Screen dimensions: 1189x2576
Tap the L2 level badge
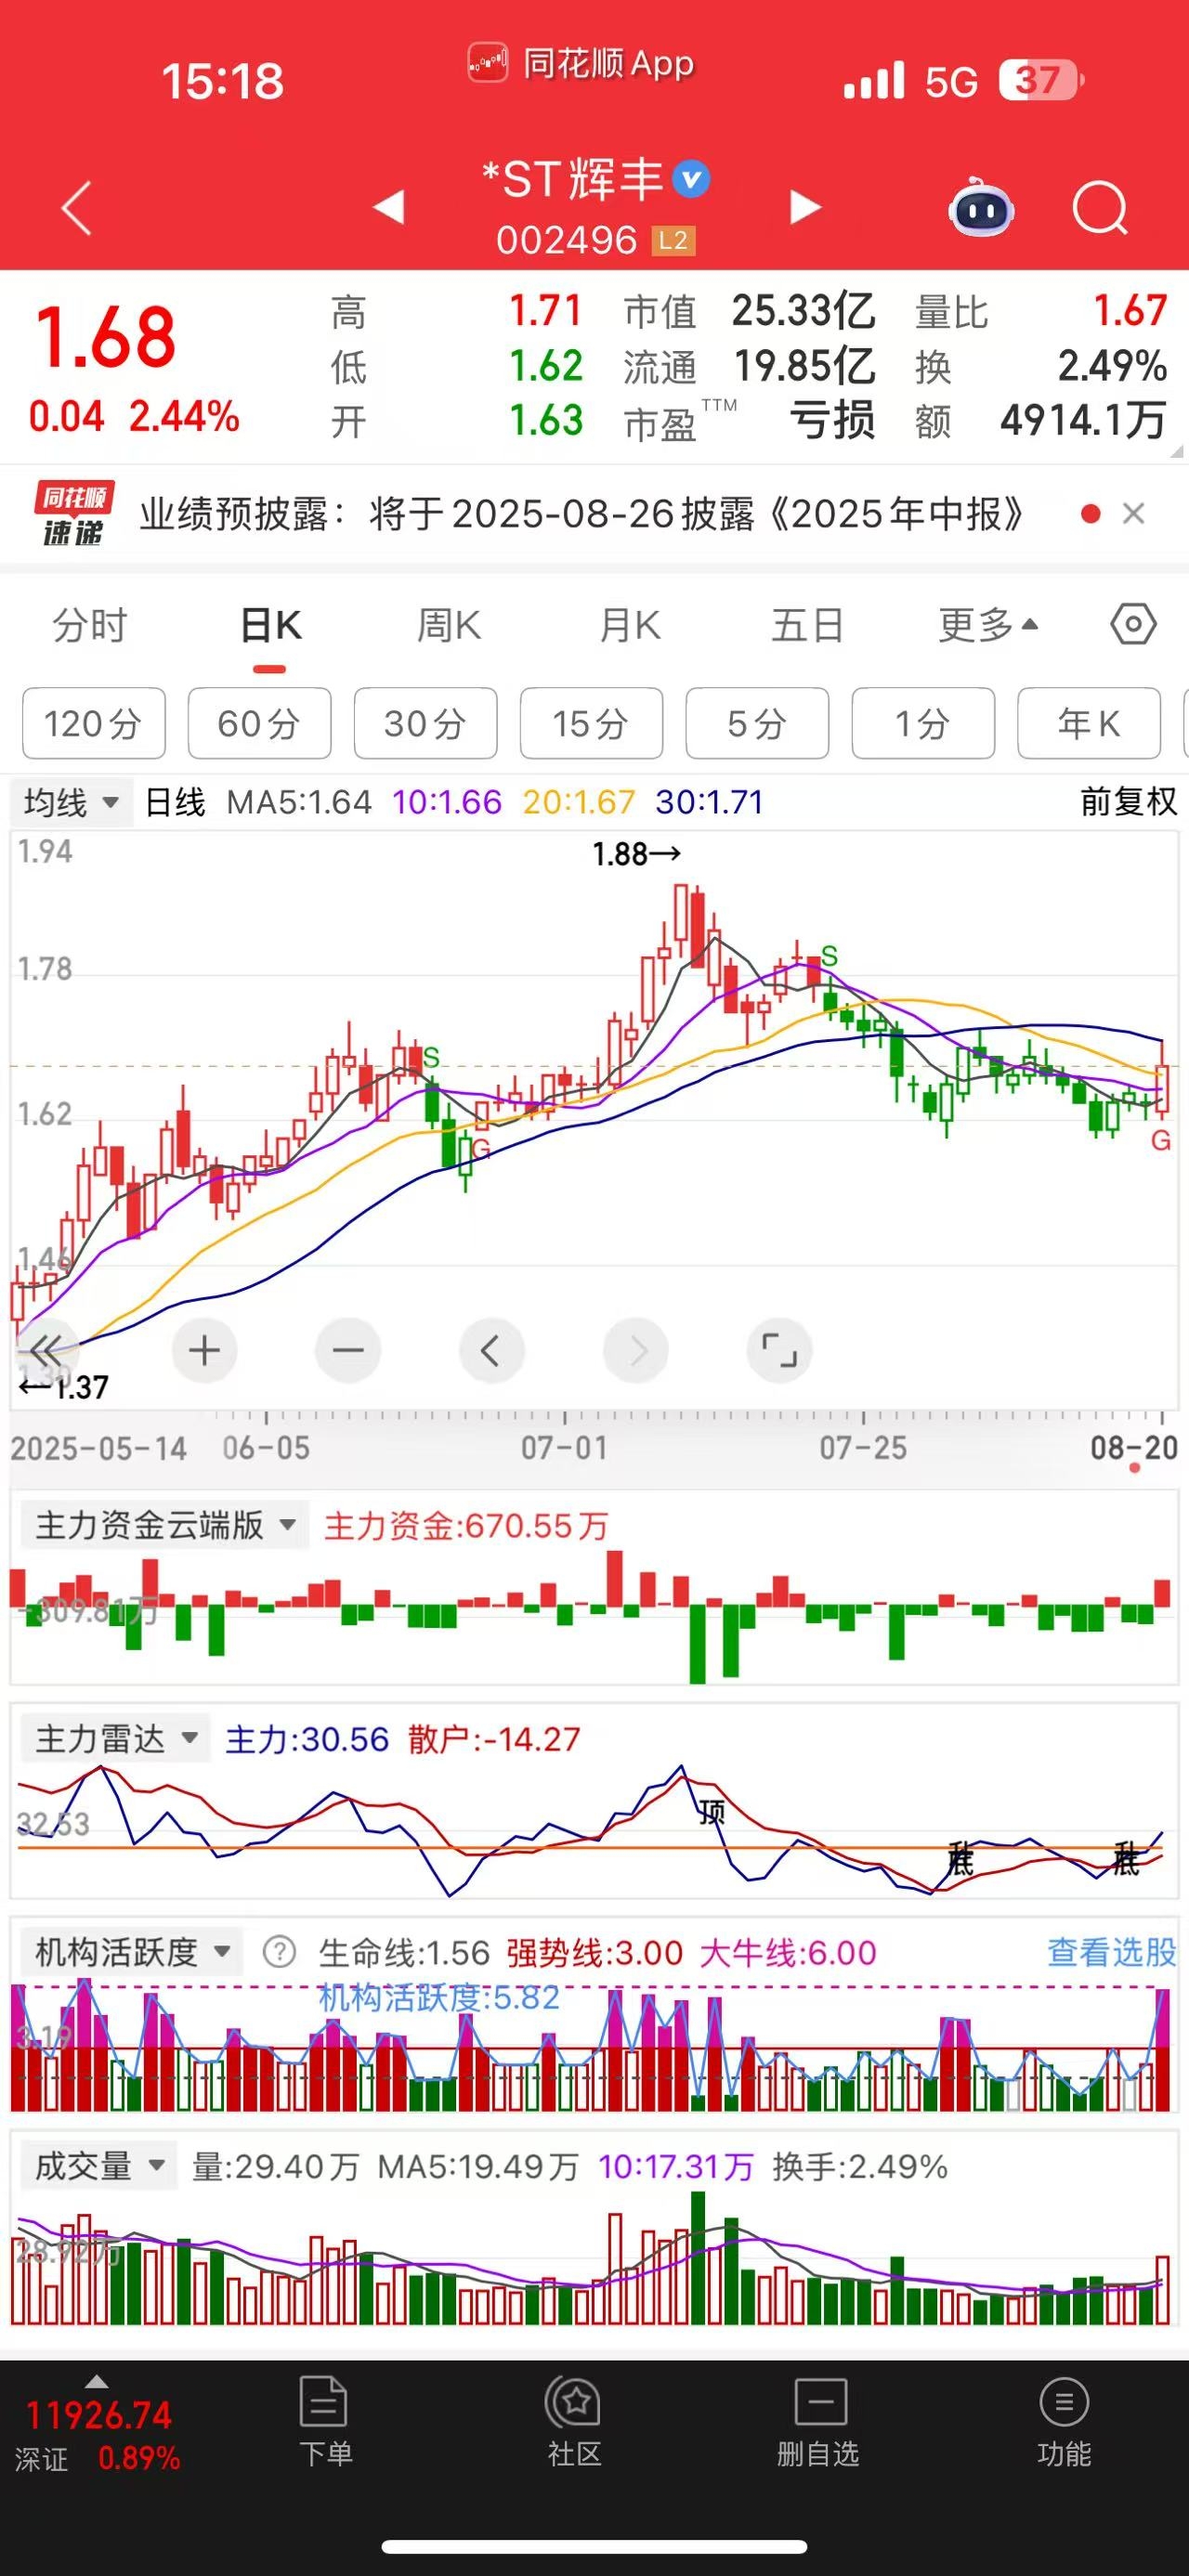(x=673, y=240)
